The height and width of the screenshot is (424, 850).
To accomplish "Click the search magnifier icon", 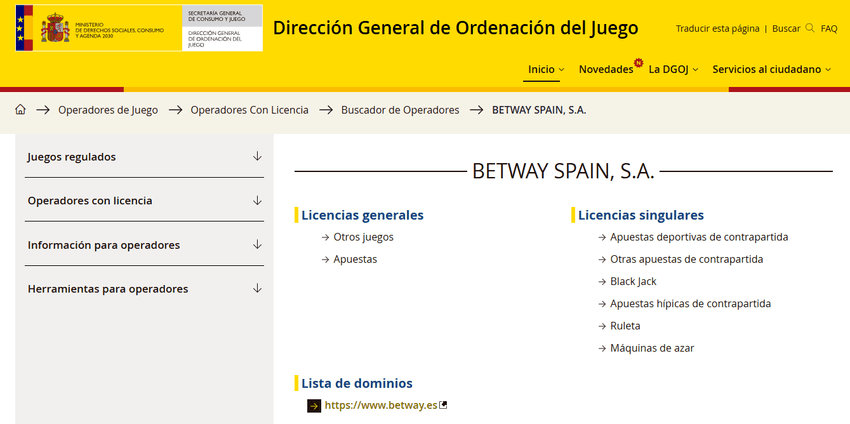I will [x=810, y=28].
